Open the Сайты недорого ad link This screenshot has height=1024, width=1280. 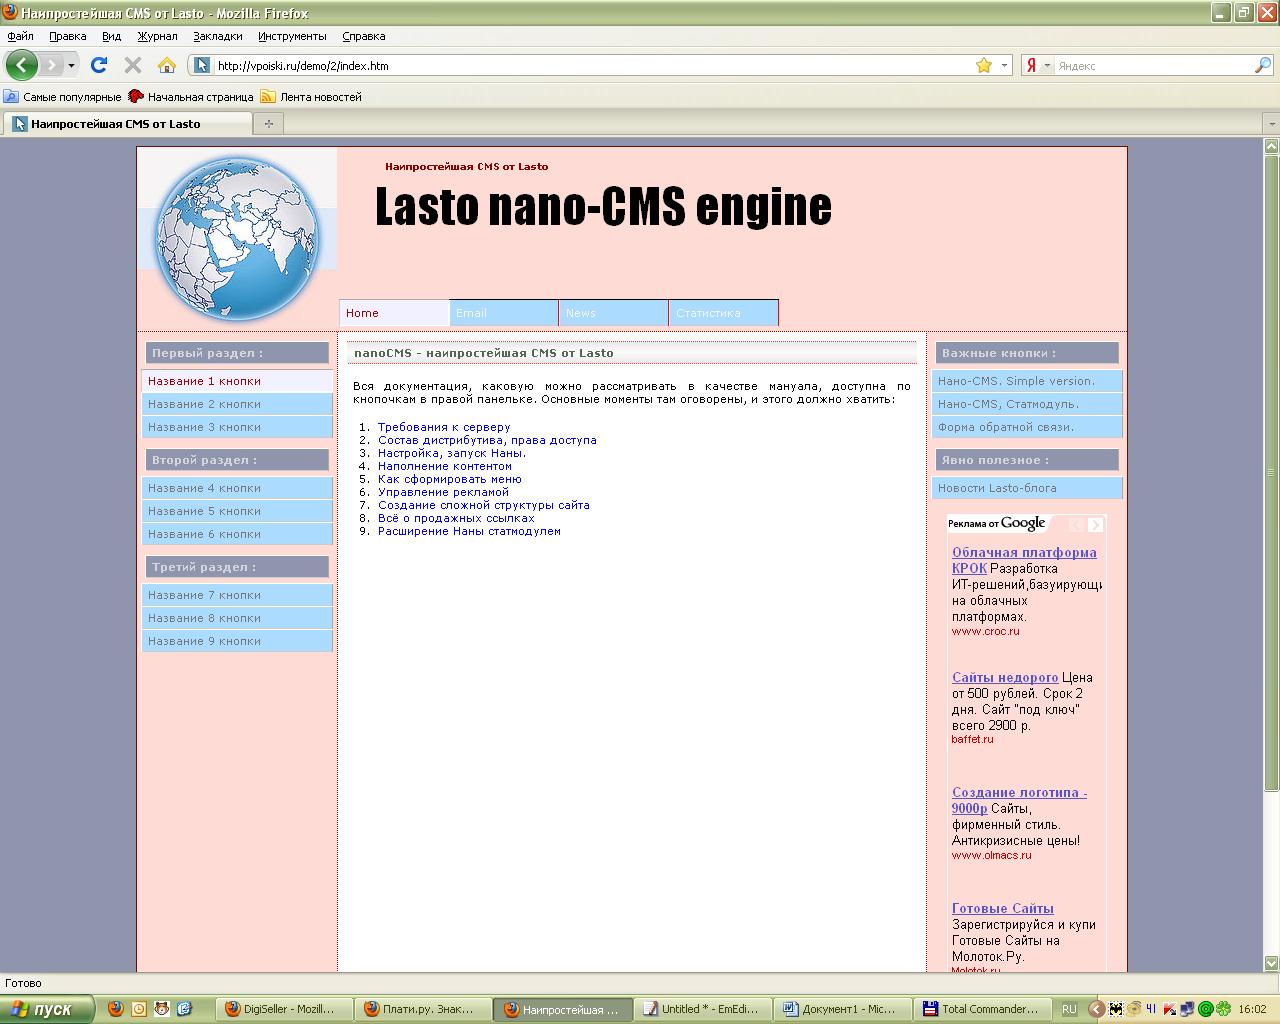[x=1005, y=677]
